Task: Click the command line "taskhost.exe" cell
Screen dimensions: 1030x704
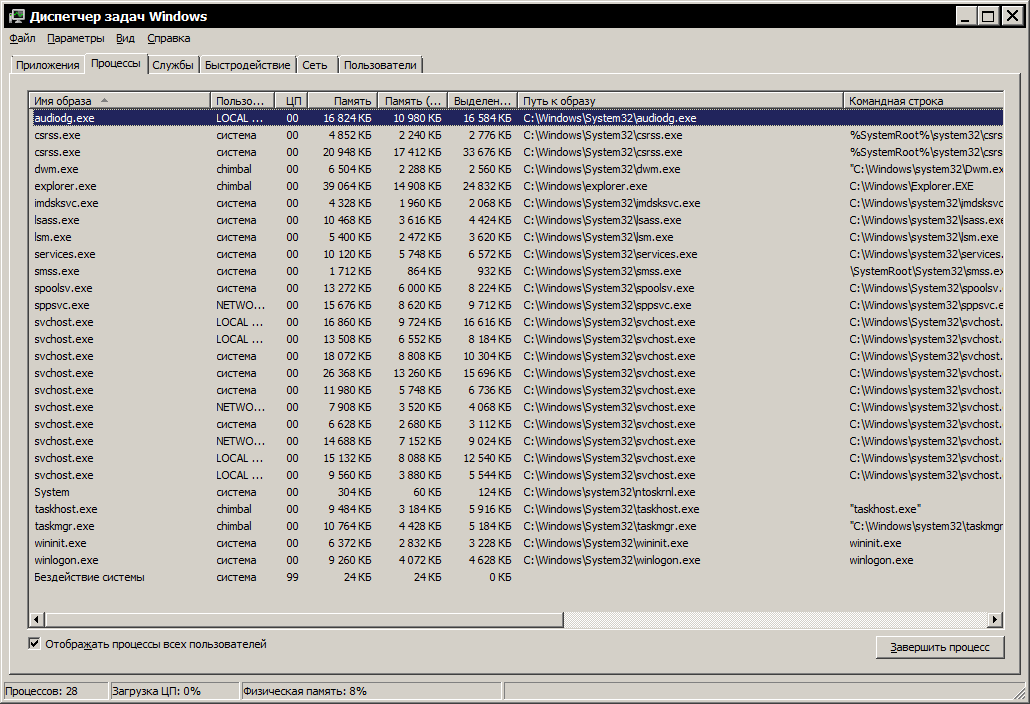Action: (885, 509)
